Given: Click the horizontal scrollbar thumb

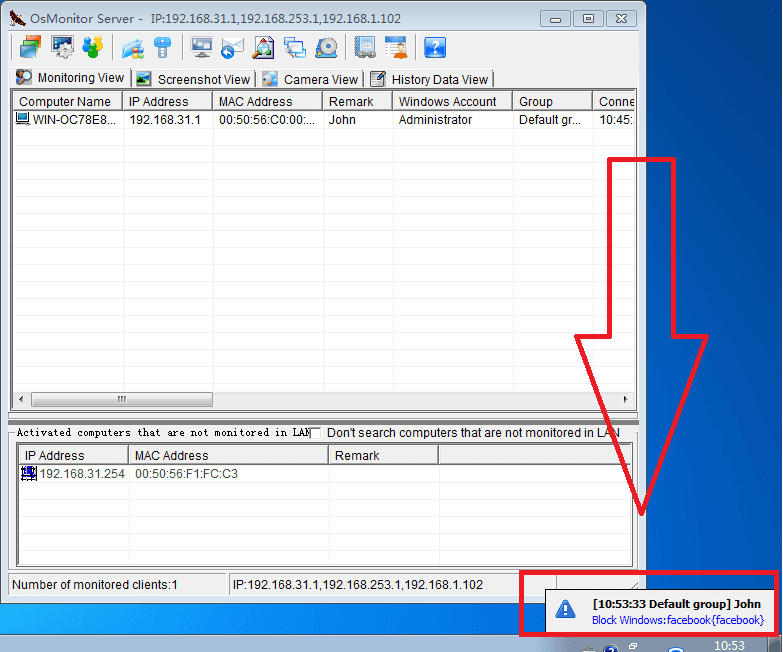Looking at the screenshot, I should click(122, 399).
